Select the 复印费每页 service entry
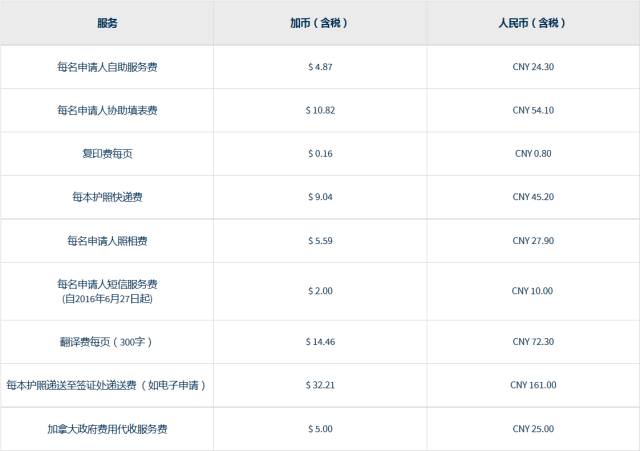This screenshot has height=451, width=640. pos(106,153)
